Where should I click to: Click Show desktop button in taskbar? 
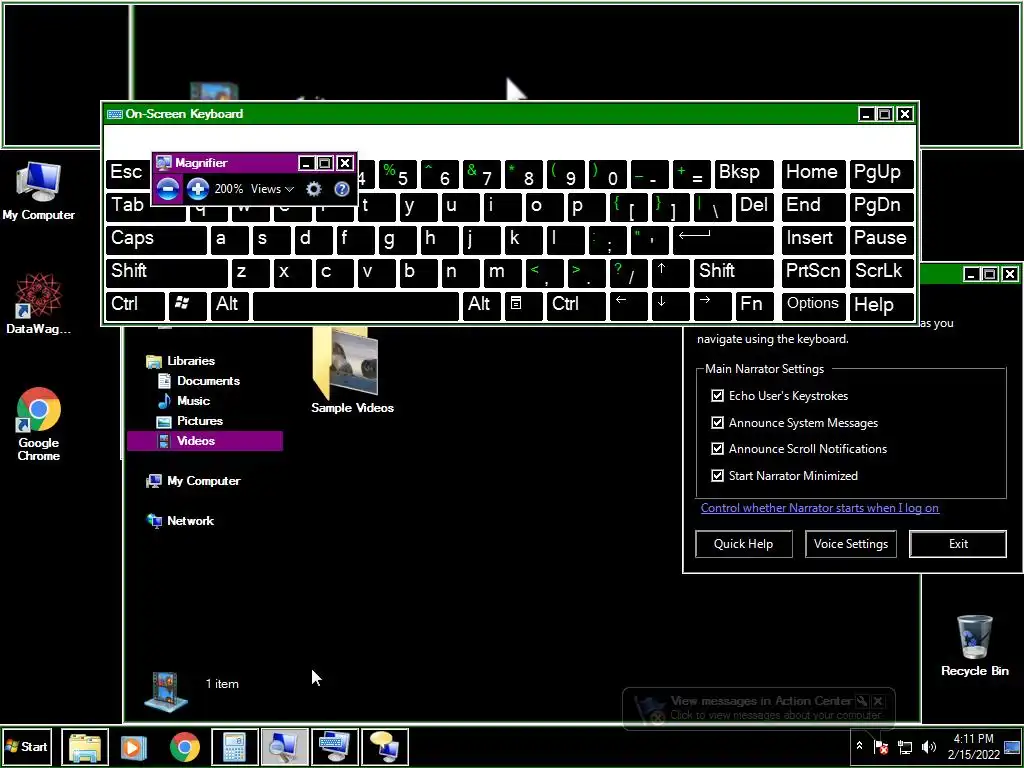[x=1012, y=746]
